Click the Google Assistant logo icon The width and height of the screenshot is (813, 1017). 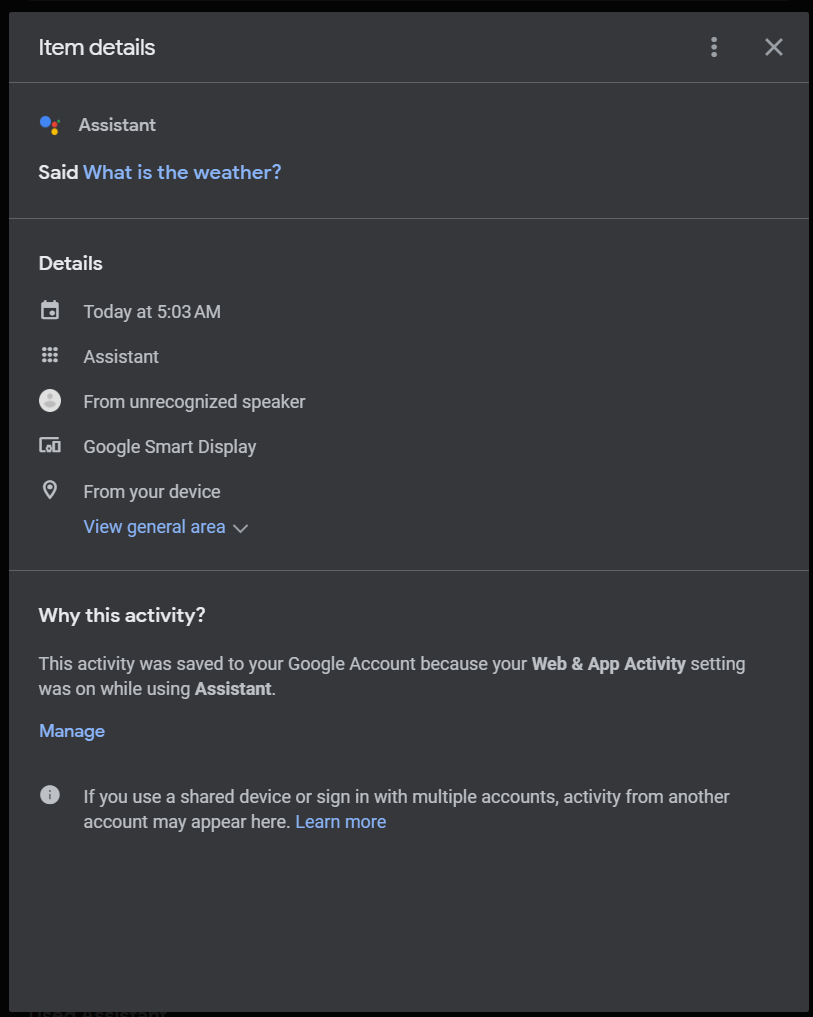coord(50,125)
